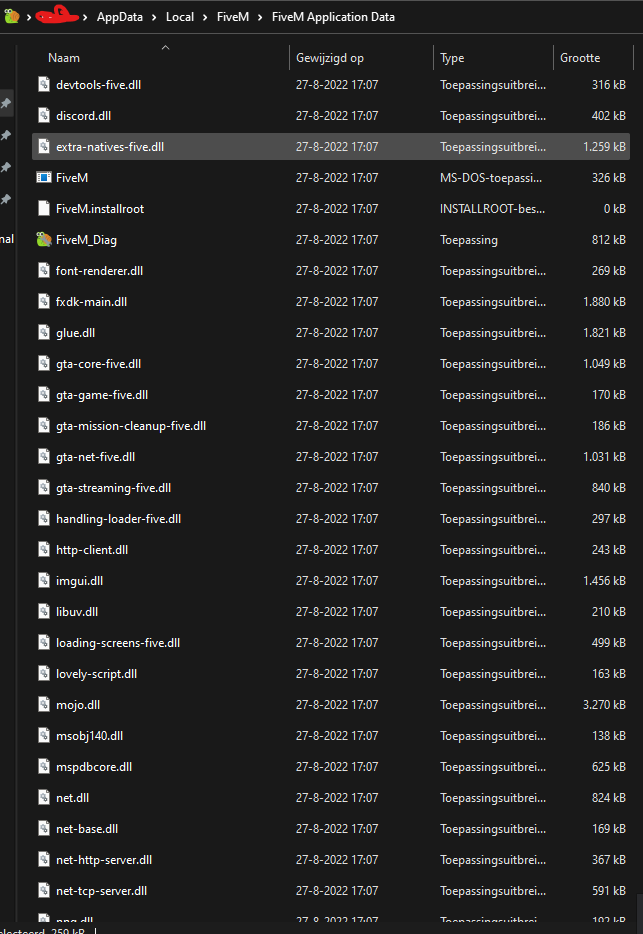643x934 pixels.
Task: Click the libuv.dll file icon
Action: pos(44,611)
